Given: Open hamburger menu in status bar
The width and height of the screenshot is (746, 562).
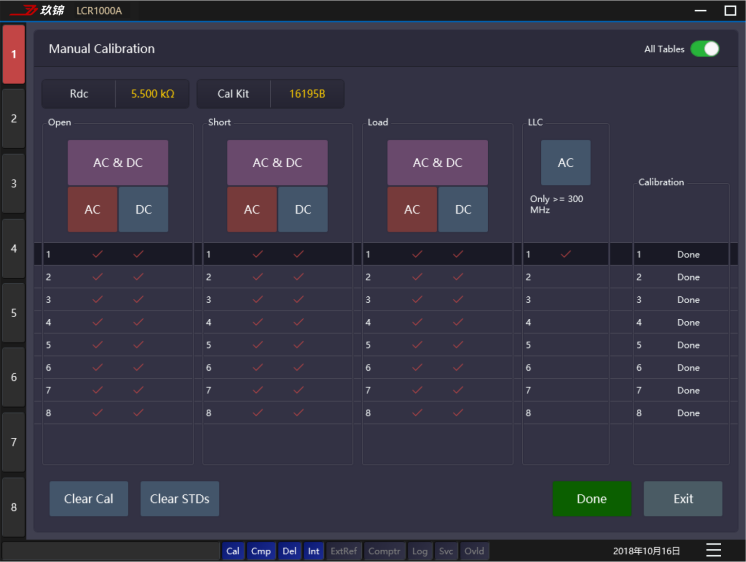Looking at the screenshot, I should 713,550.
